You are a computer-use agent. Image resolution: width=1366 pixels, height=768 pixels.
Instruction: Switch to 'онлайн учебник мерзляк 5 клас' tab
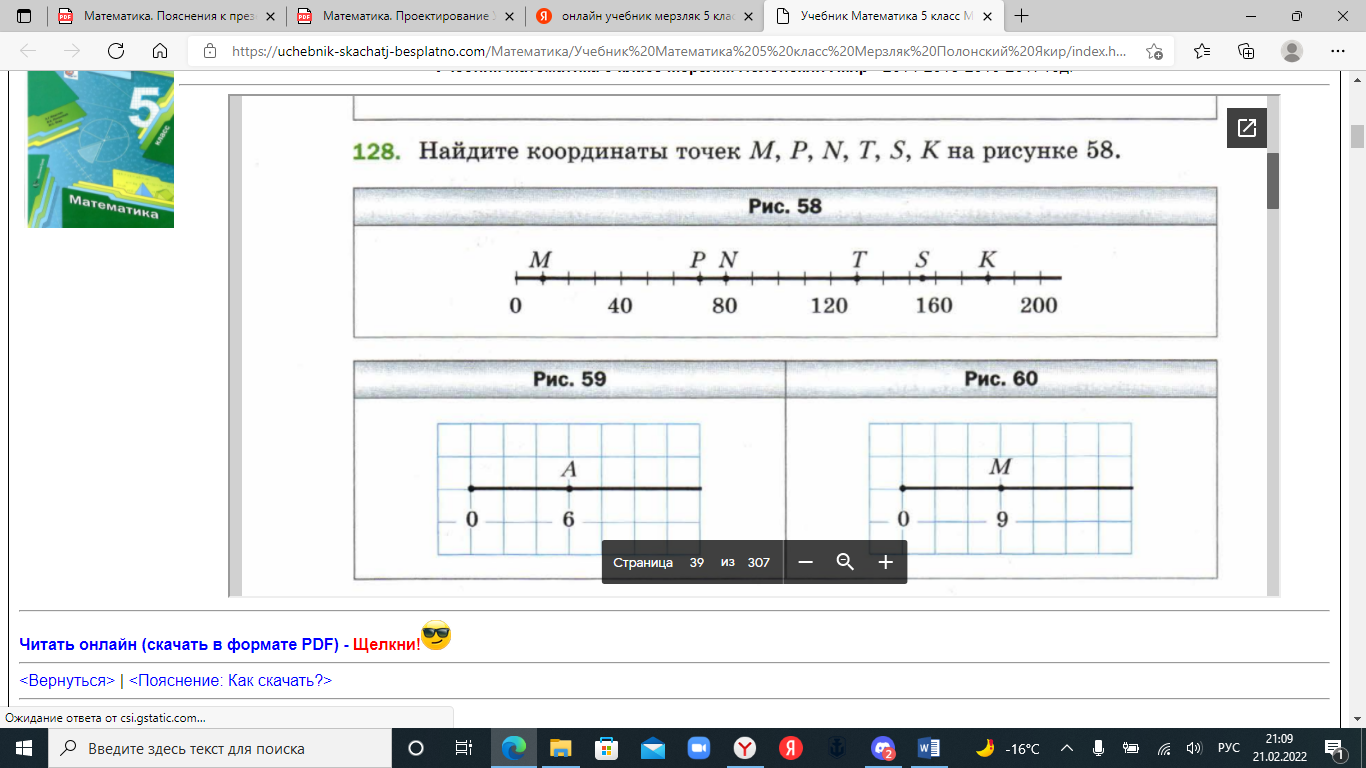643,16
